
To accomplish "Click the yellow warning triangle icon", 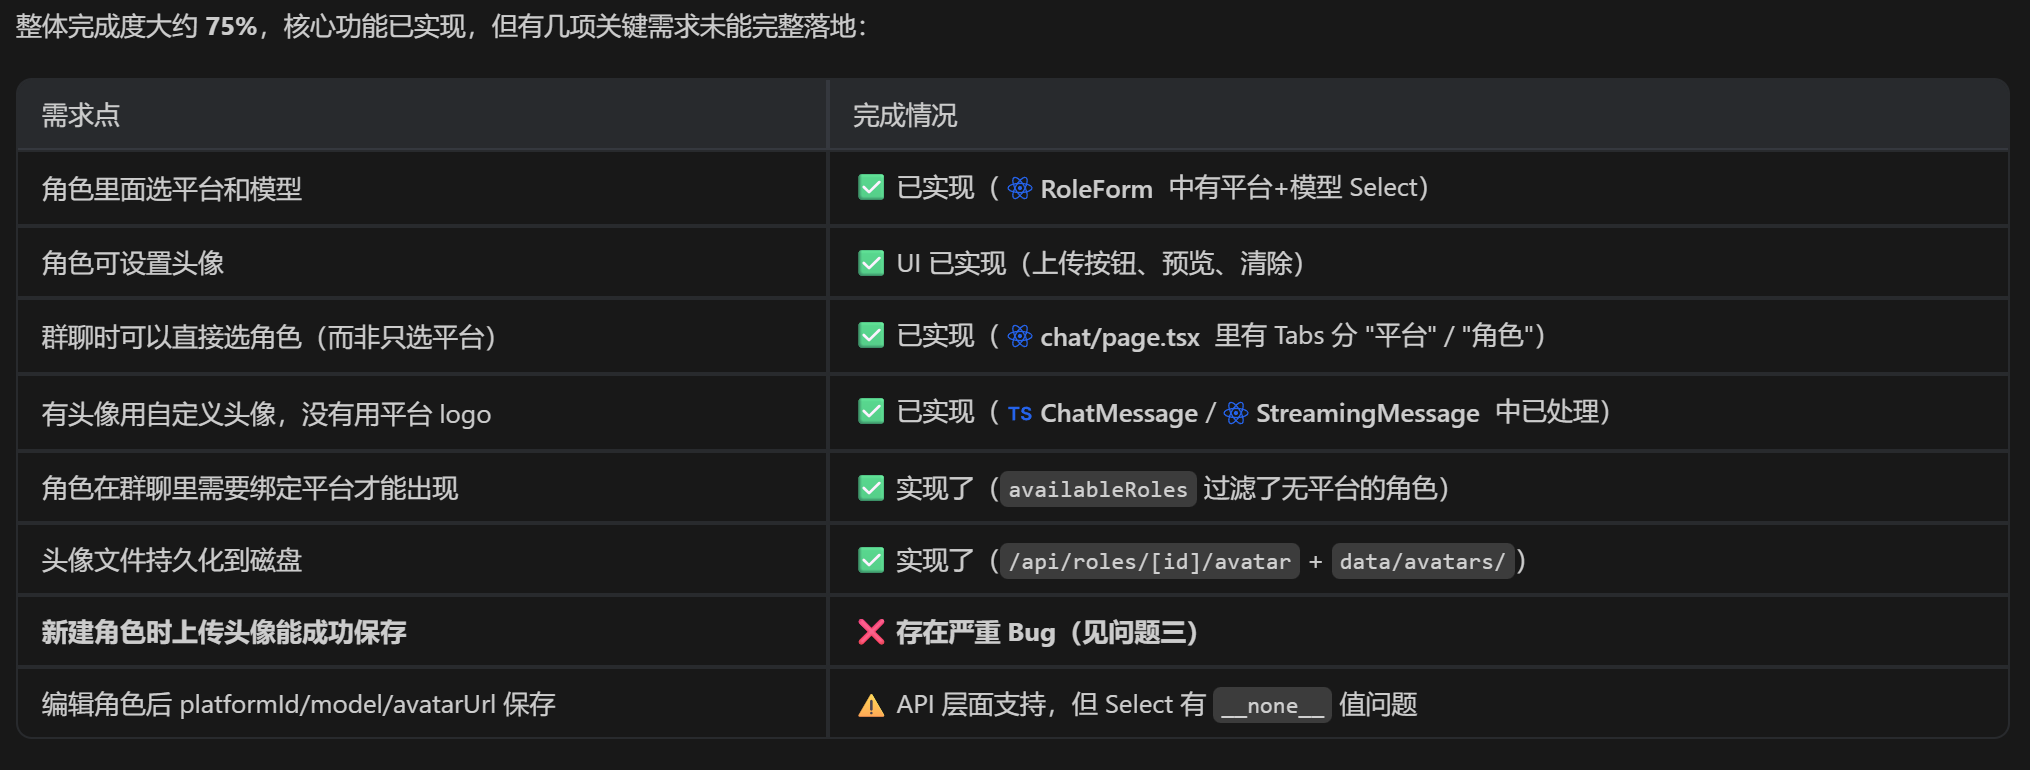I will [871, 706].
